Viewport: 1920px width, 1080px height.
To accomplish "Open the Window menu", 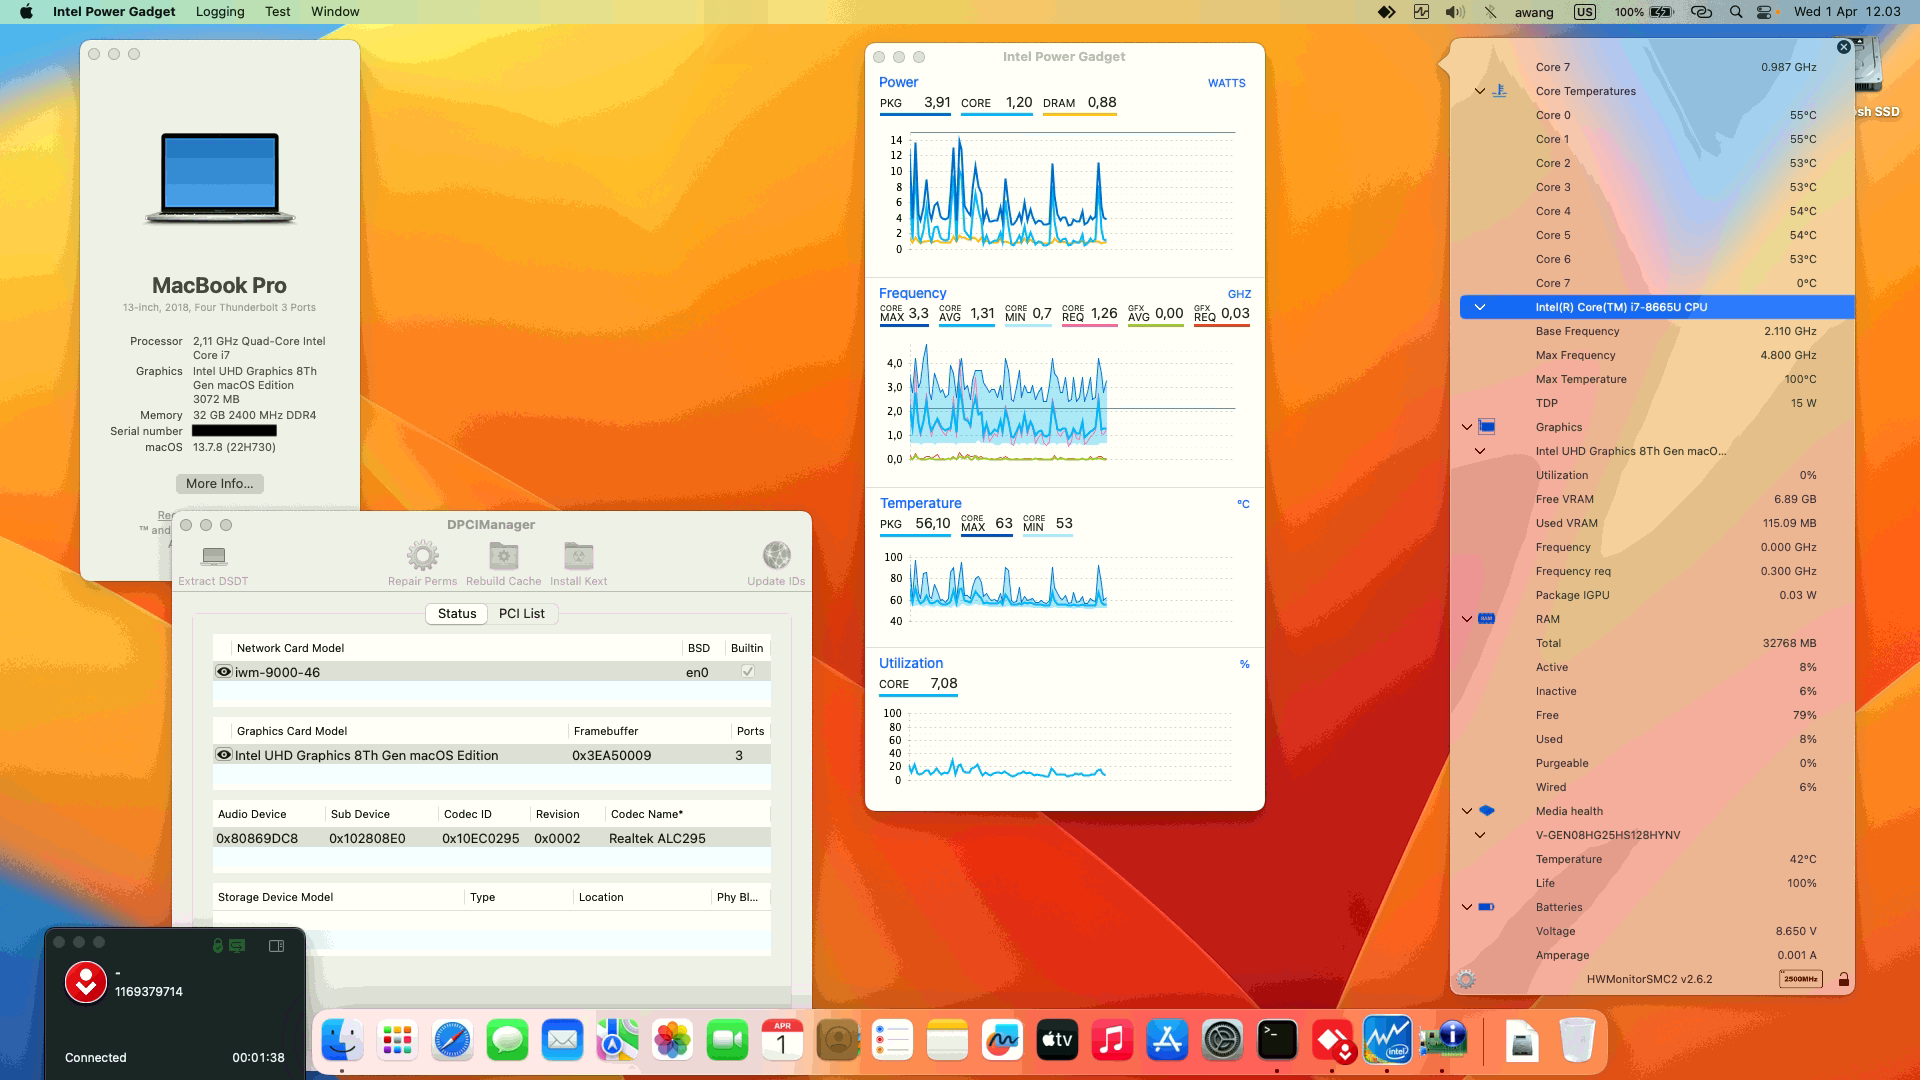I will point(335,12).
